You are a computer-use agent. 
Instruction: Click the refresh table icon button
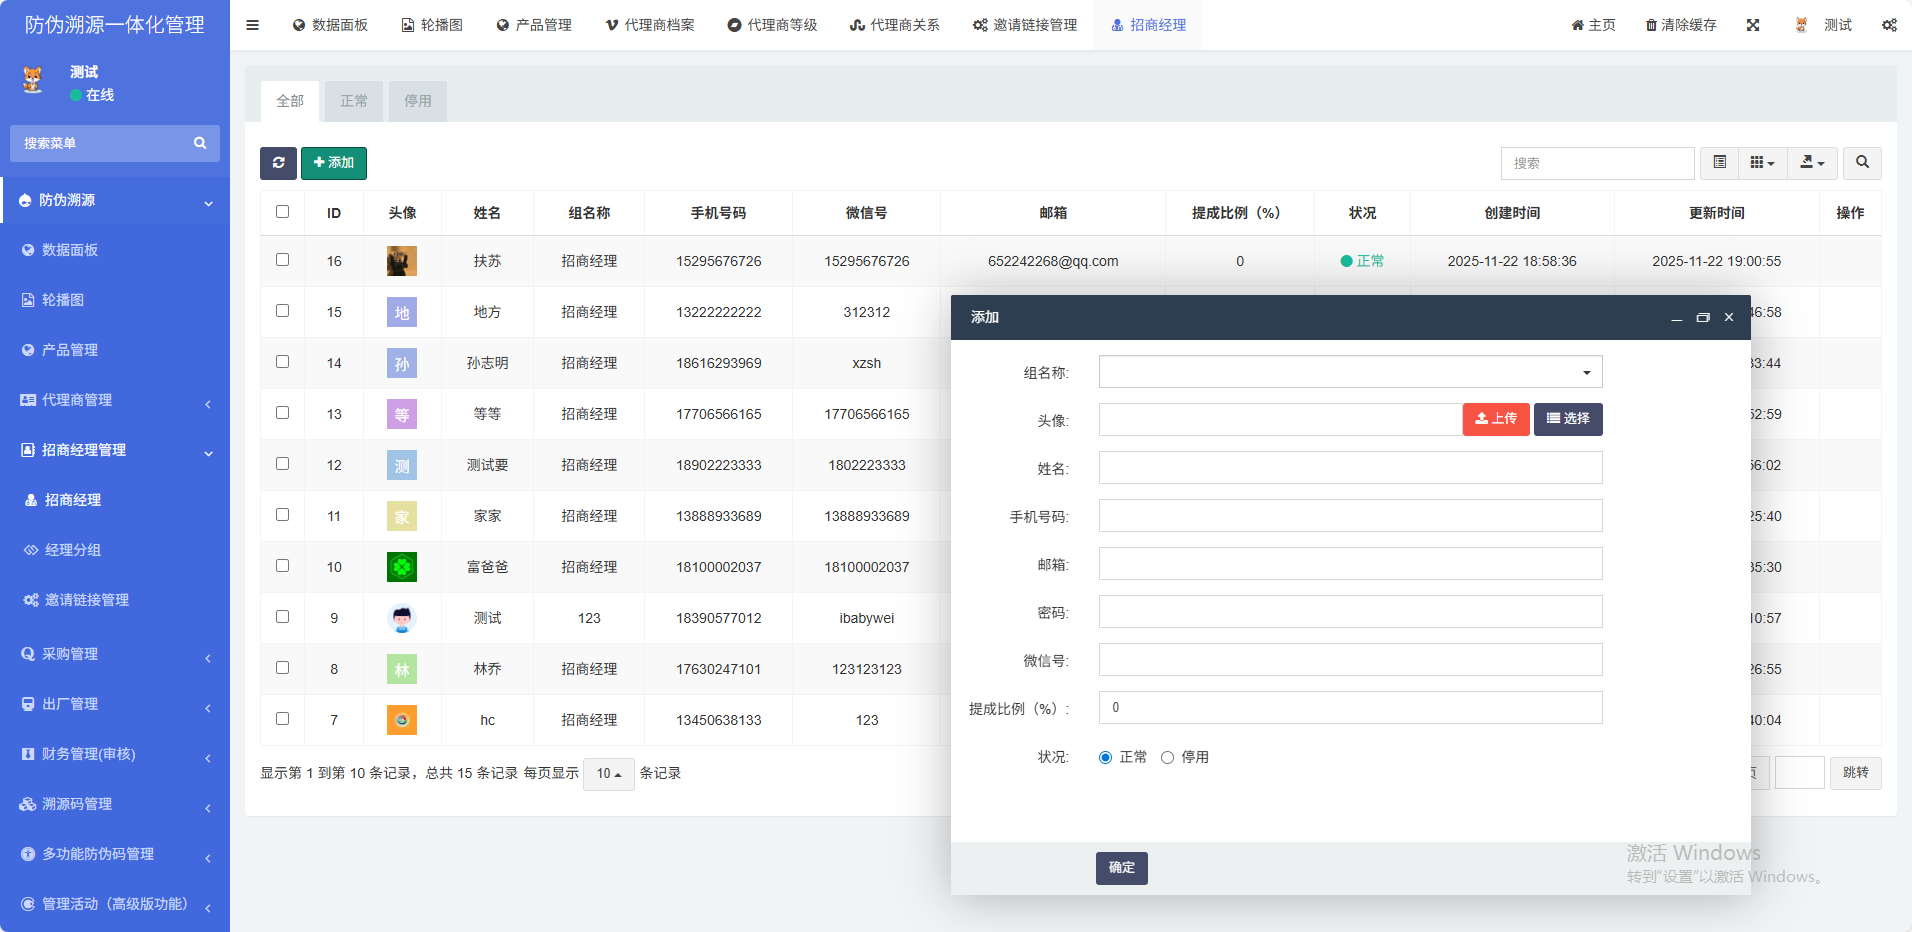coord(278,163)
